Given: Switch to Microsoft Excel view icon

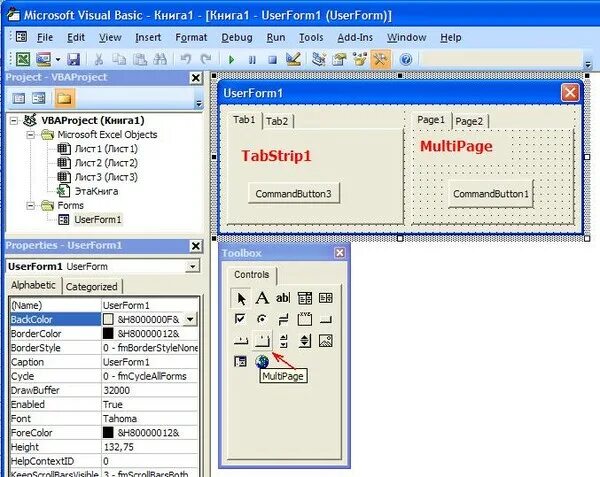Looking at the screenshot, I should [x=23, y=60].
